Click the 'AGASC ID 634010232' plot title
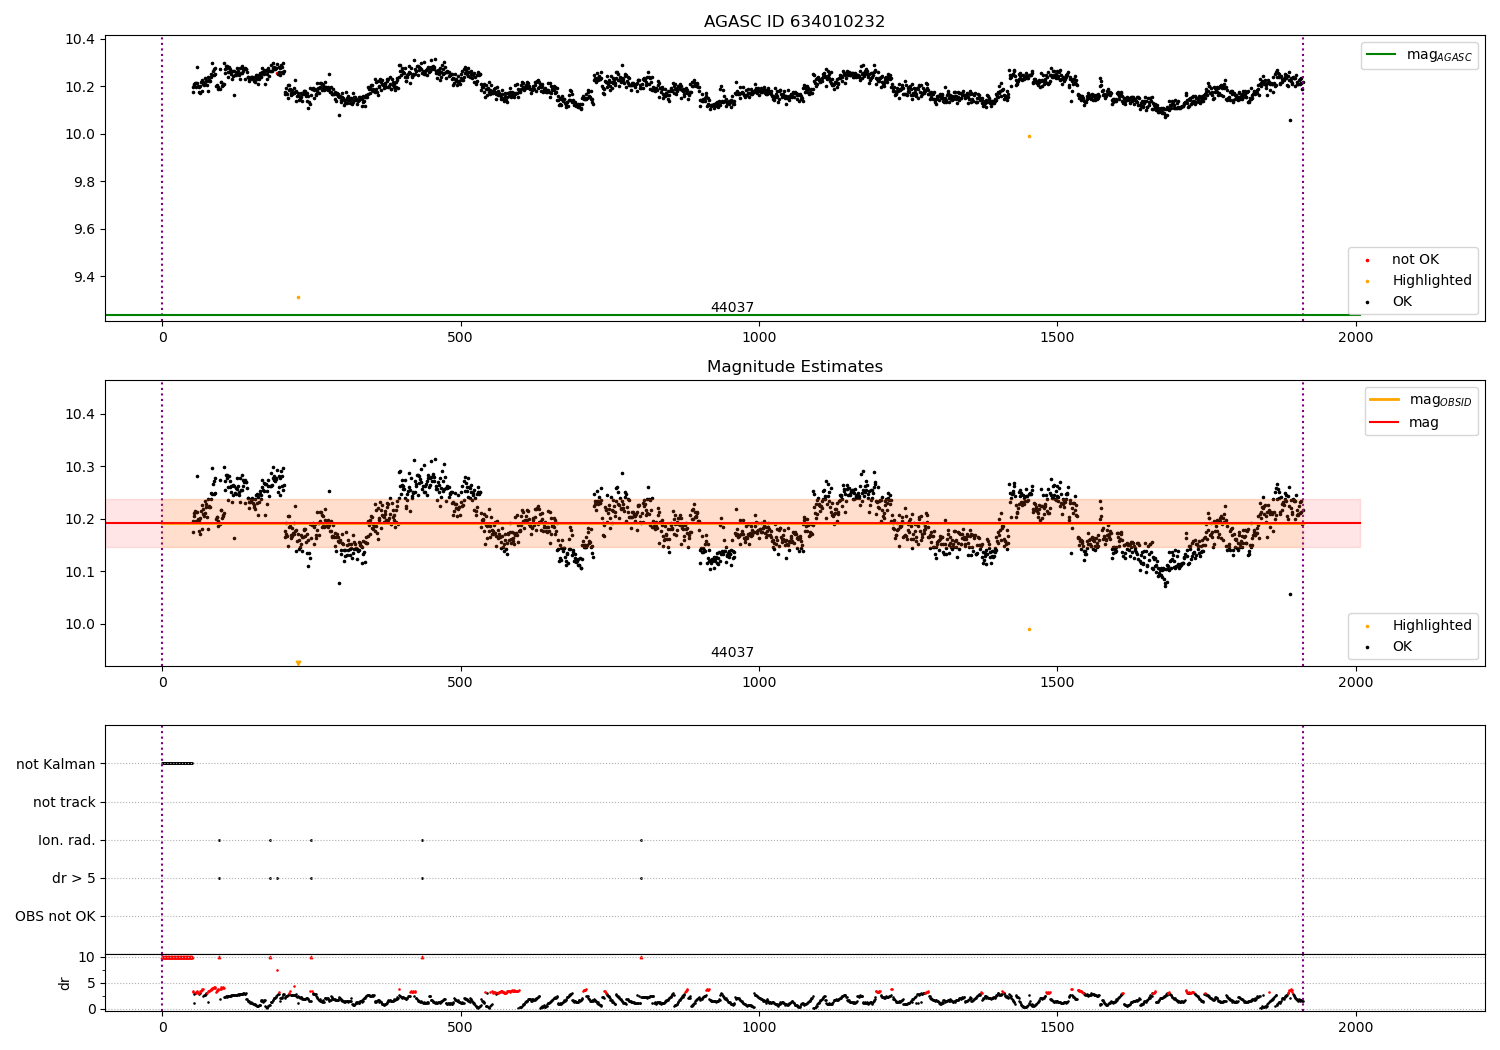The width and height of the screenshot is (1500, 1050). pyautogui.click(x=794, y=22)
